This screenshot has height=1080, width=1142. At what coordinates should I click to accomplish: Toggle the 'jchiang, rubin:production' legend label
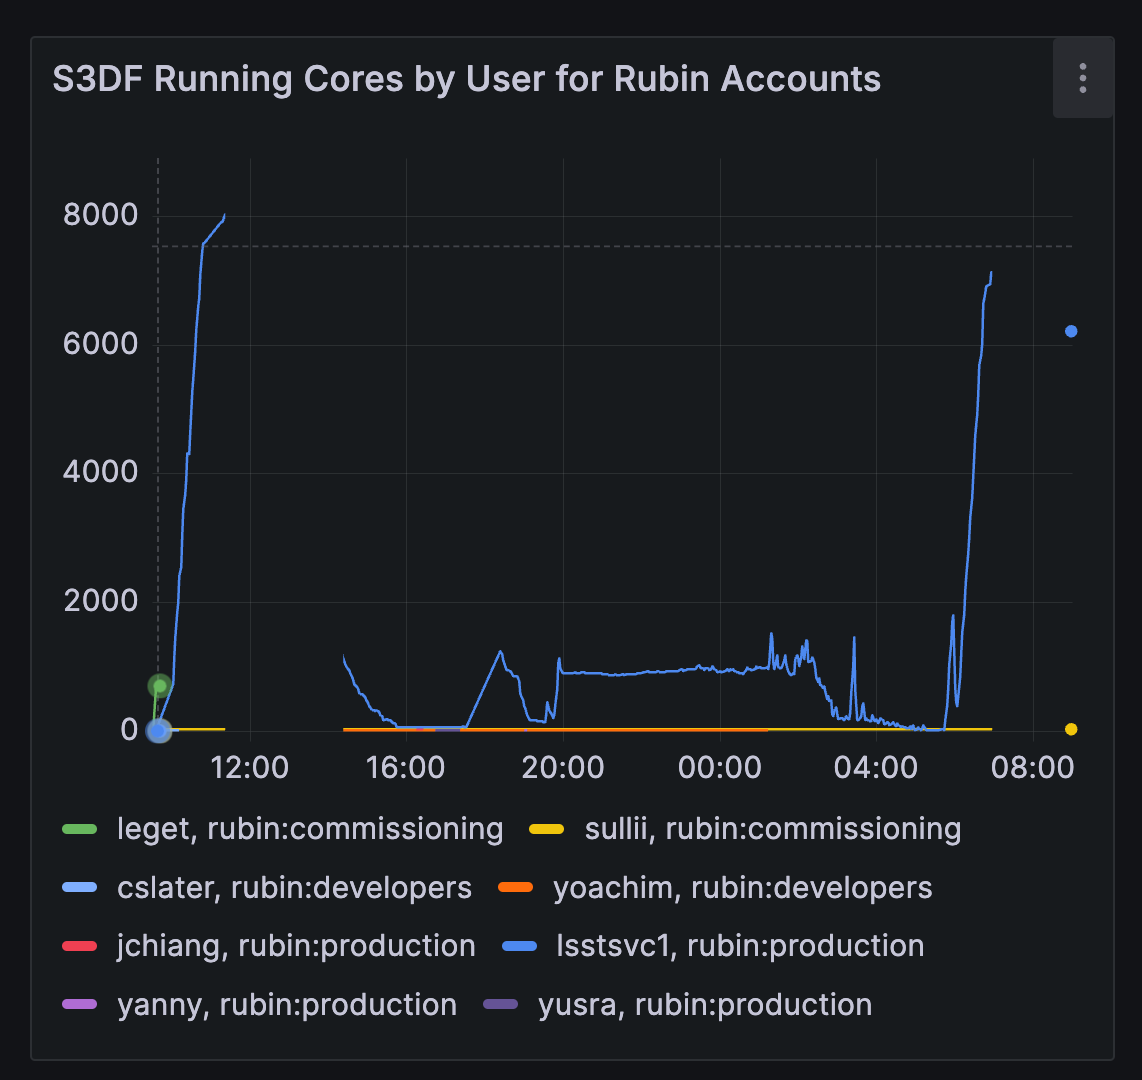coord(296,946)
